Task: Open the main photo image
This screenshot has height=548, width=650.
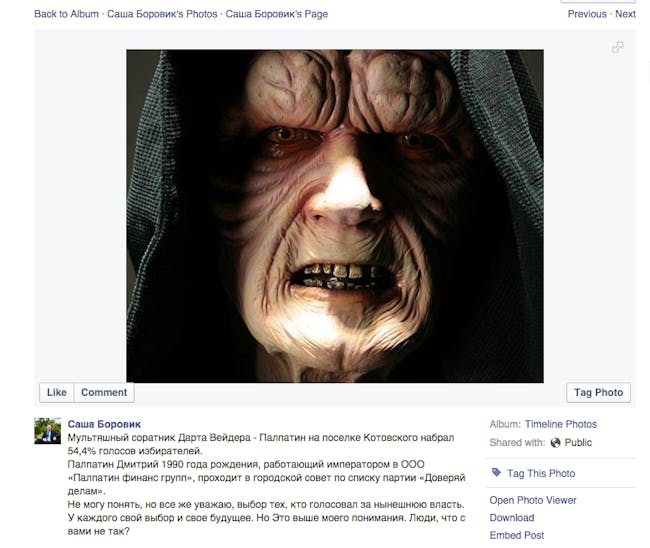Action: click(x=335, y=216)
